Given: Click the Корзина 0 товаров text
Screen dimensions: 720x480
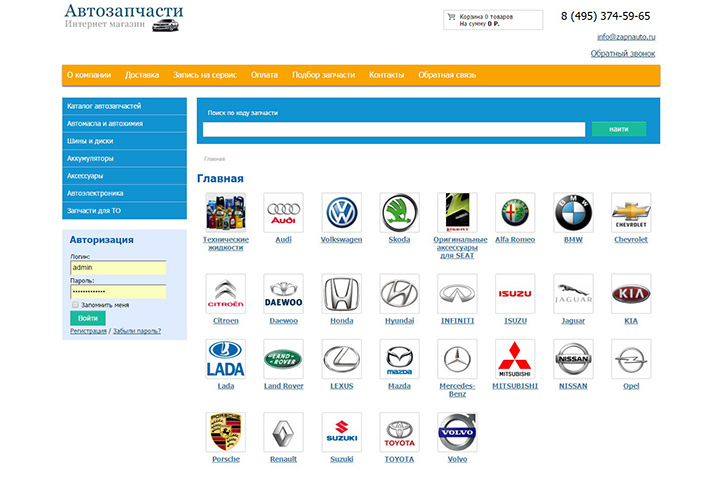Looking at the screenshot, I should [x=486, y=17].
